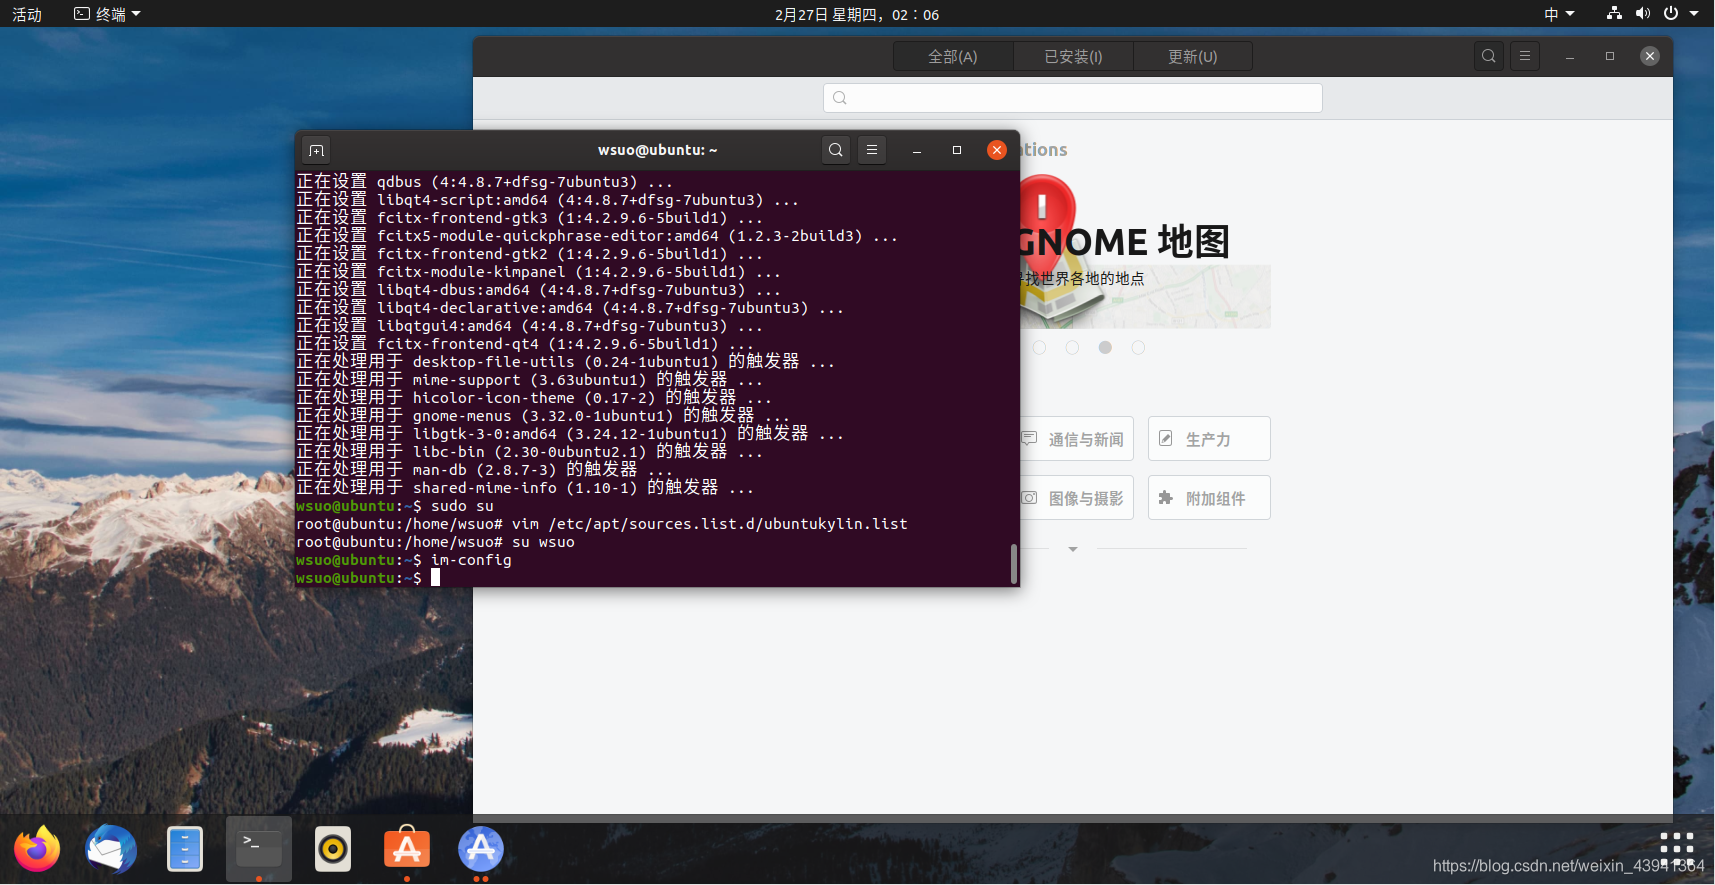Click the volume icon in top bar

click(x=1642, y=13)
